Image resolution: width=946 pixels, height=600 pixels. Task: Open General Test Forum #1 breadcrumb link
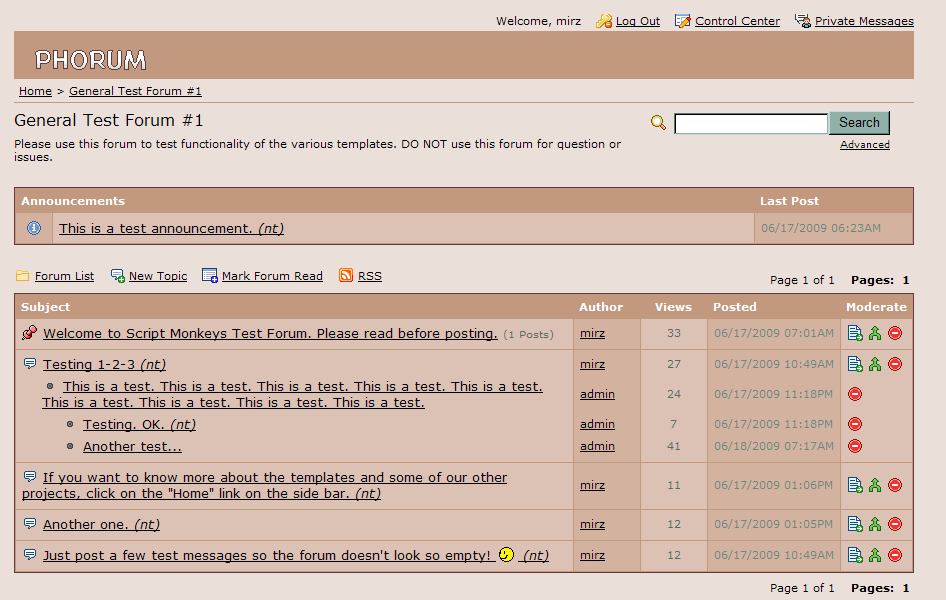pos(135,91)
